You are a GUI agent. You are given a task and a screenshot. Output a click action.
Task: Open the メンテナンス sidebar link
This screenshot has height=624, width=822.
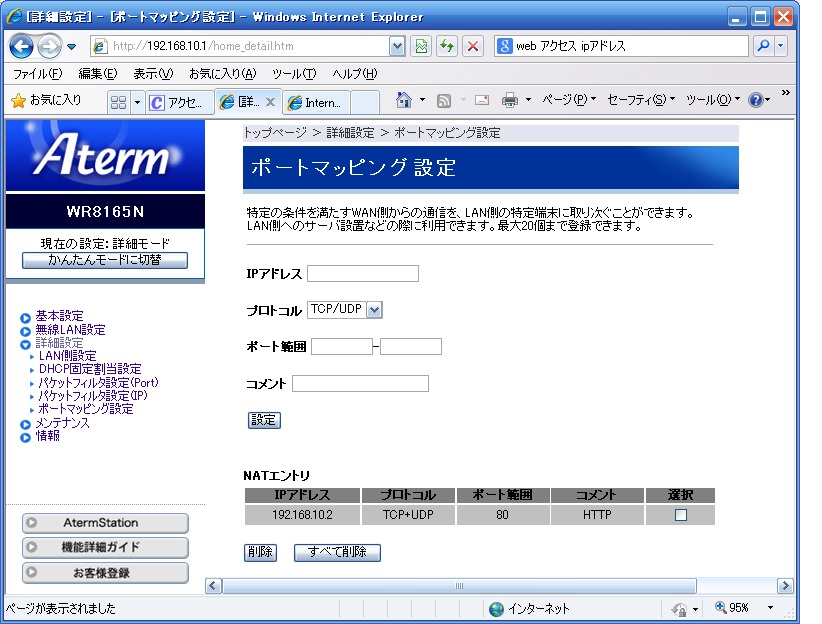tap(62, 423)
